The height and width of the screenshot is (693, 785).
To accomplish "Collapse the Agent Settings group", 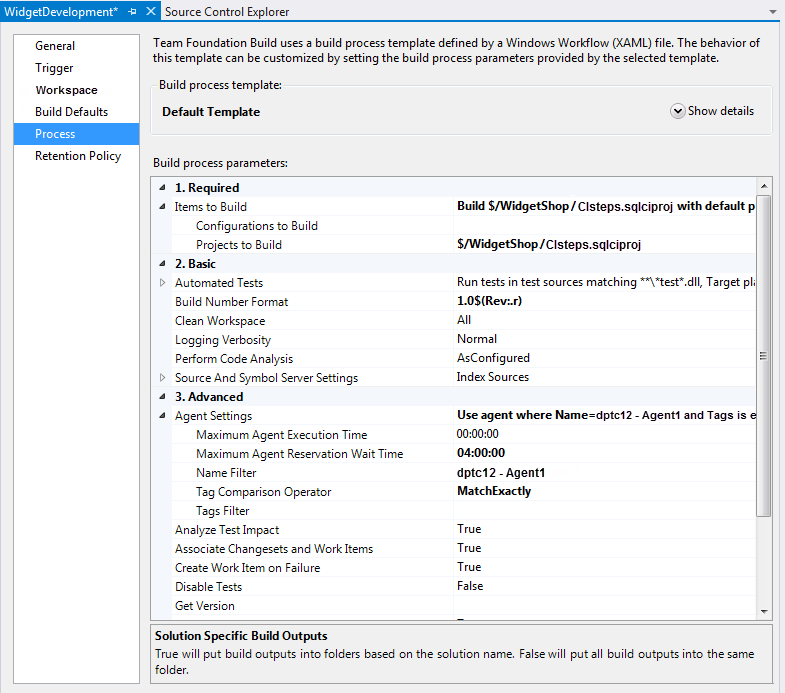I will tap(163, 416).
